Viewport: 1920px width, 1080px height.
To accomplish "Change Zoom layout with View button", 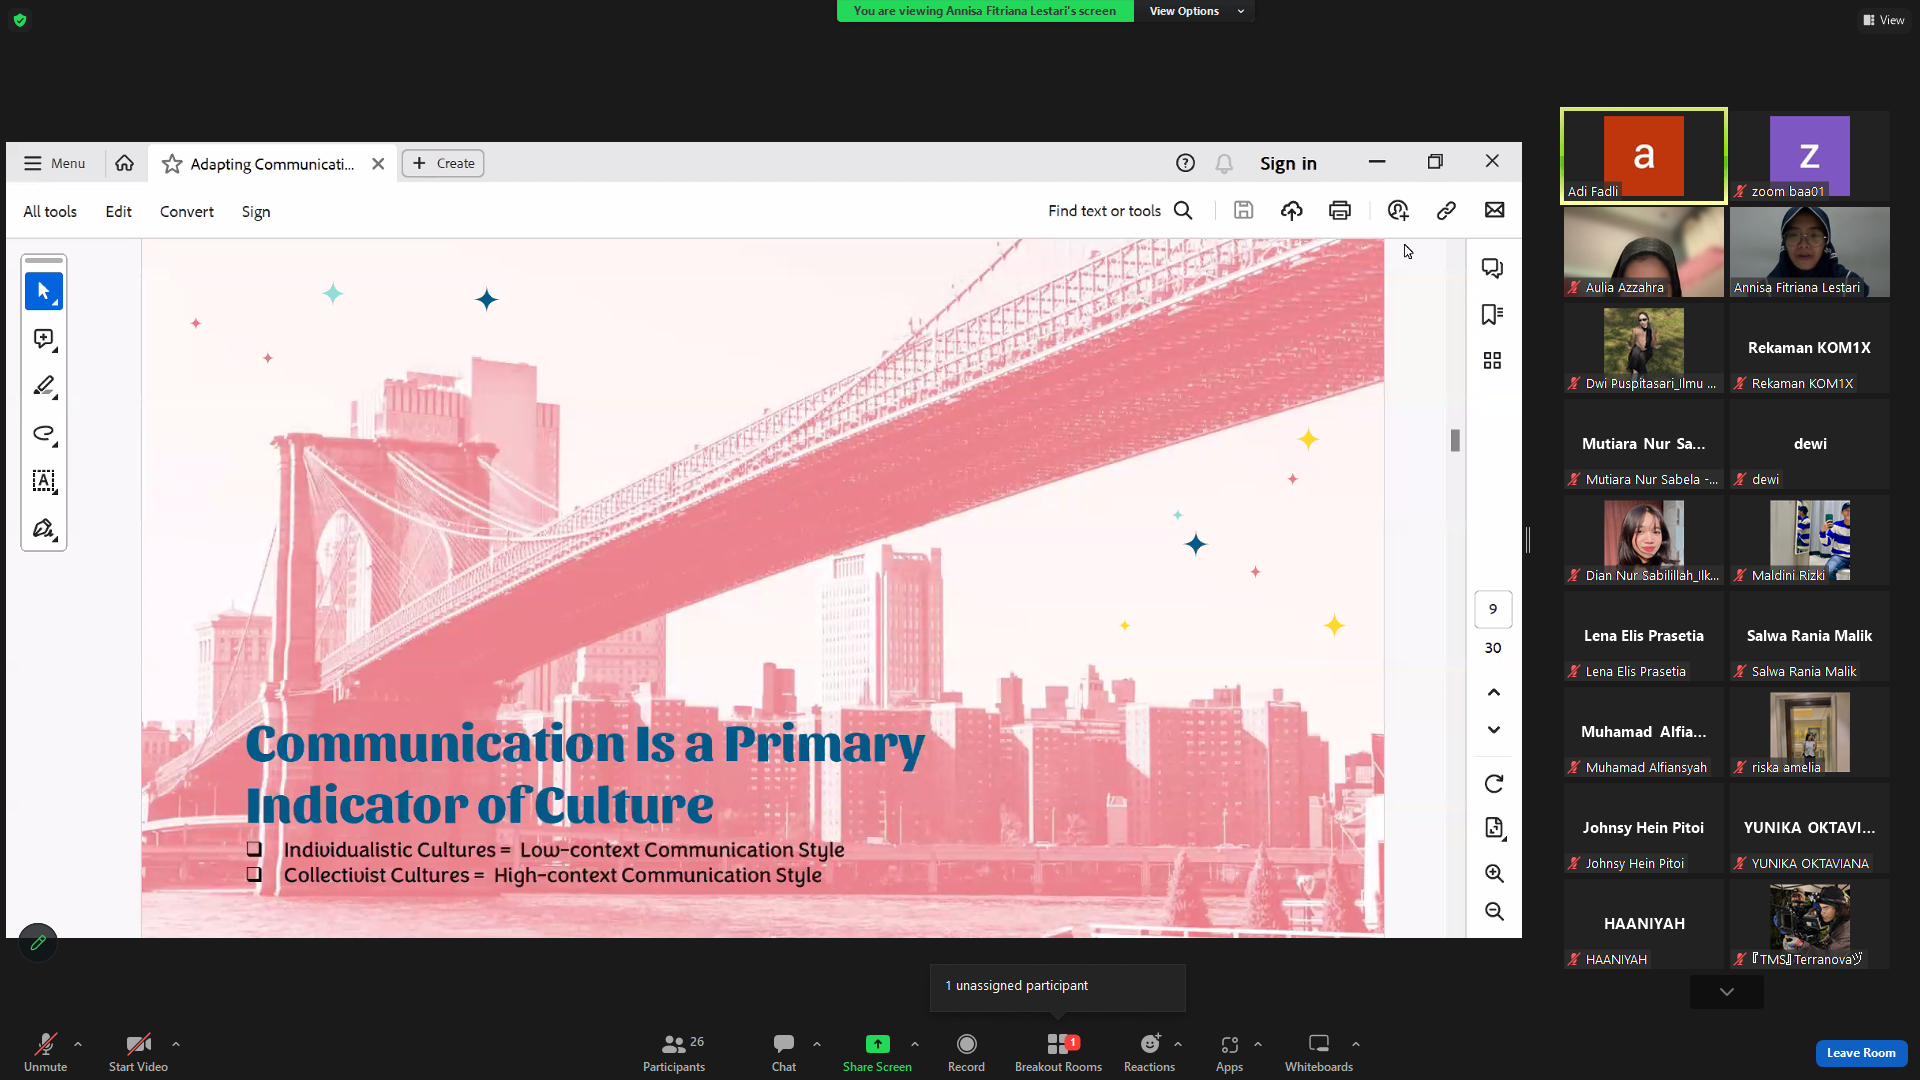I will point(1884,20).
